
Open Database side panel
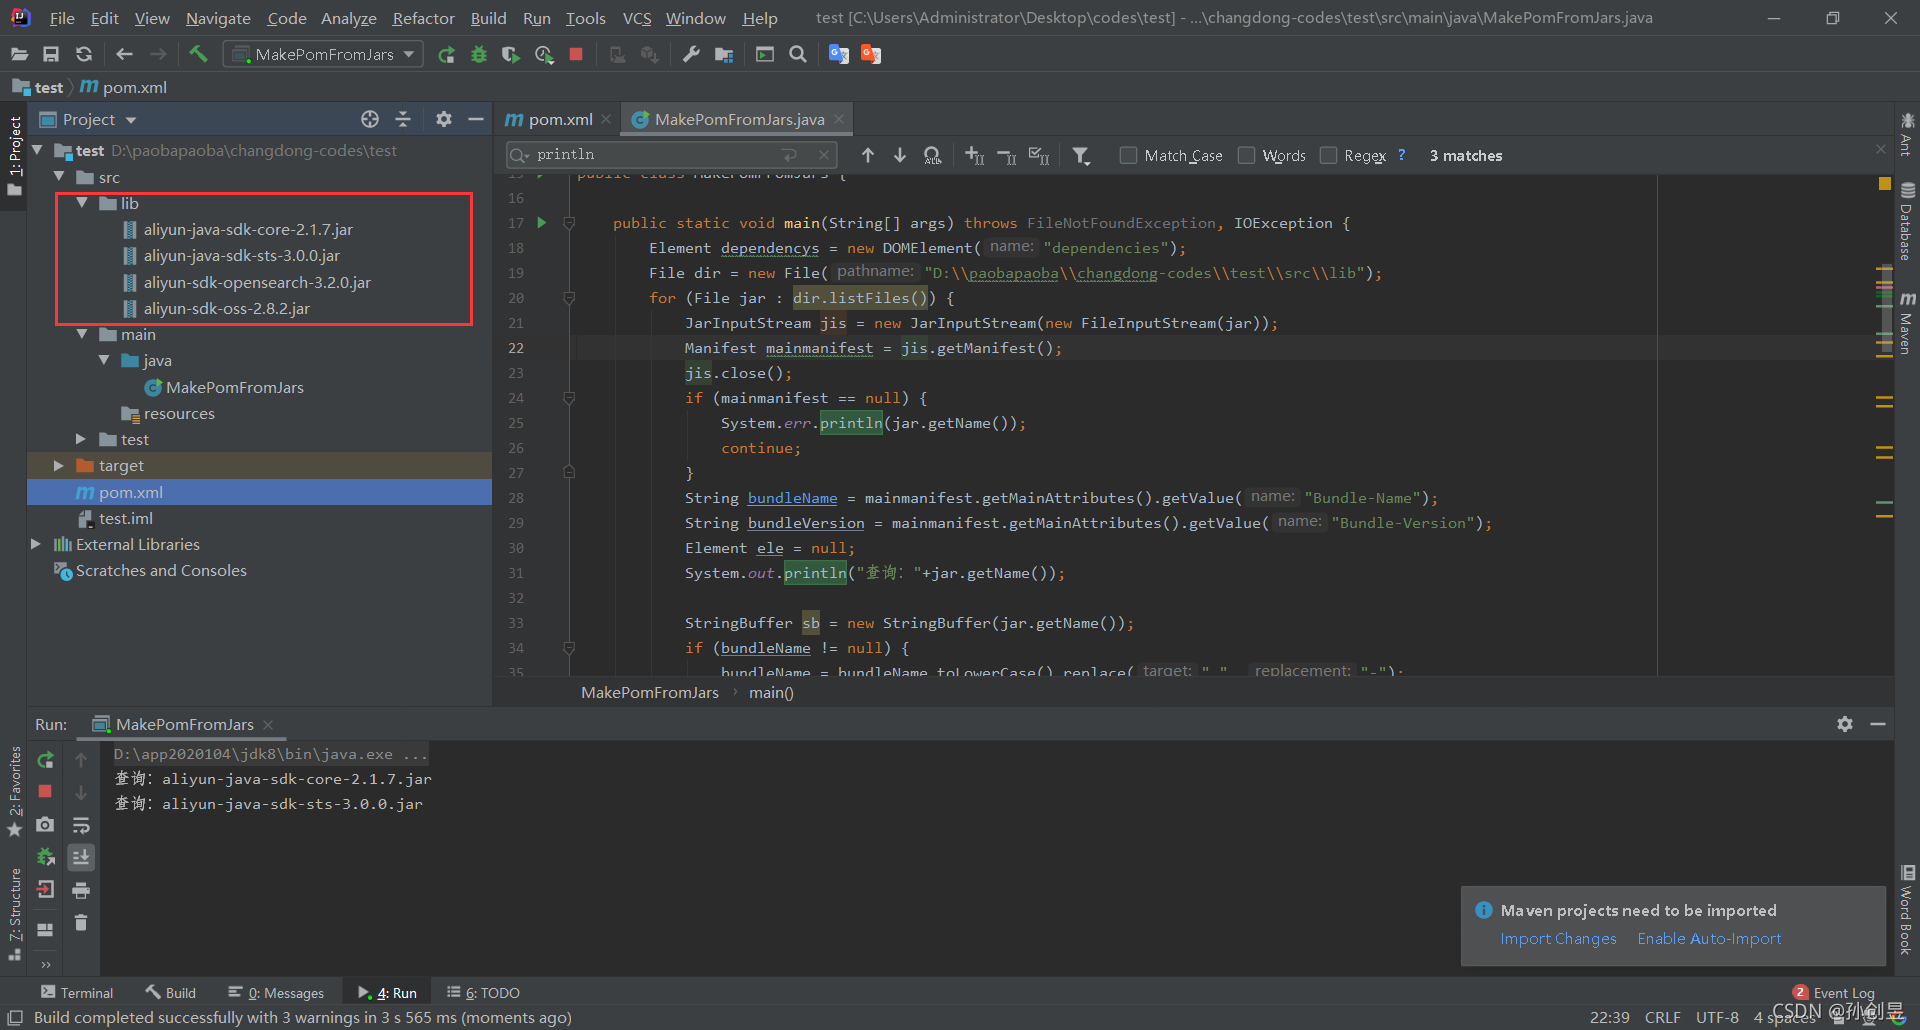(1907, 221)
